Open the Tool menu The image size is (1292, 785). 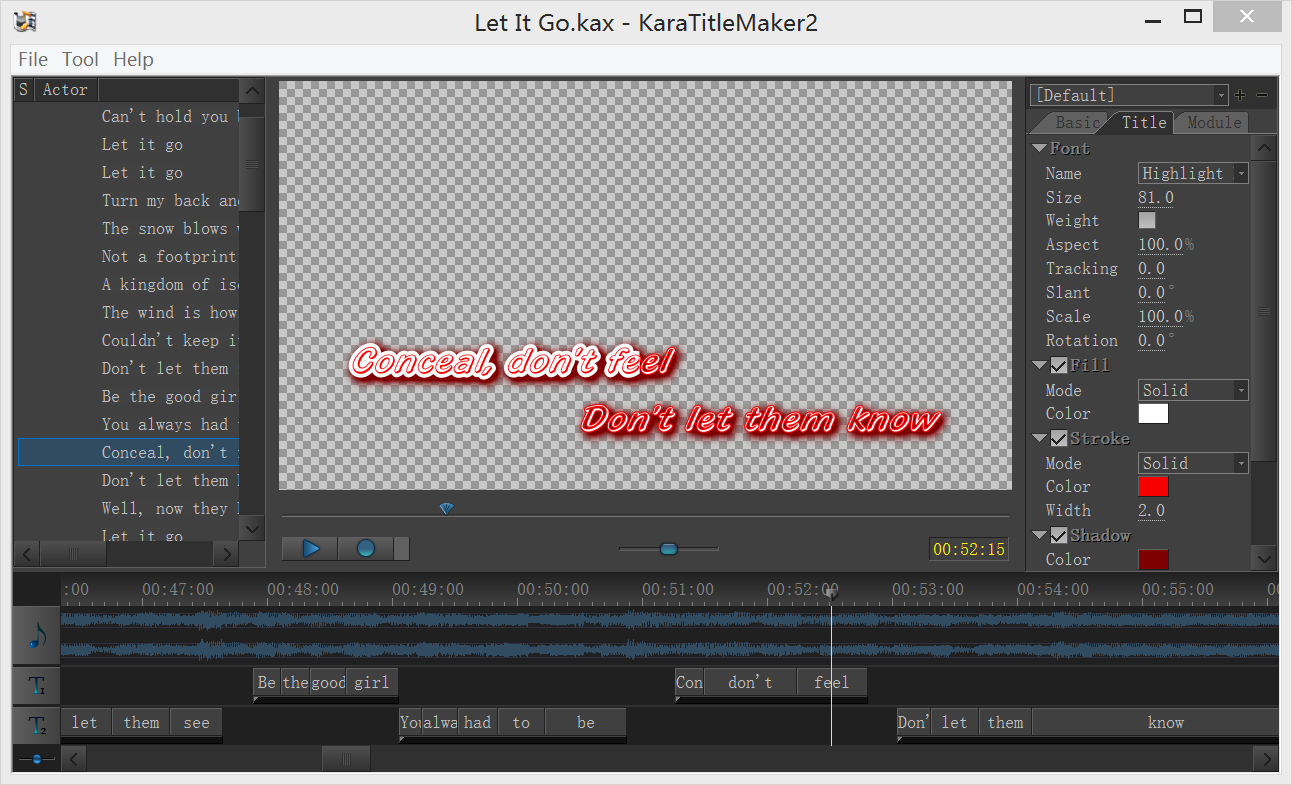tap(80, 59)
